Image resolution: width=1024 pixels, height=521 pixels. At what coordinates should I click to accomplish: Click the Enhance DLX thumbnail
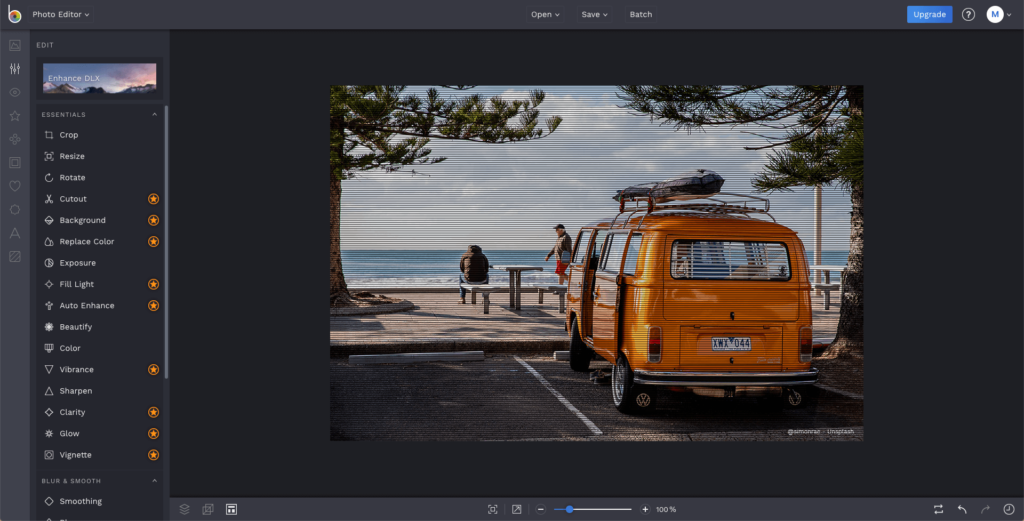[x=99, y=77]
